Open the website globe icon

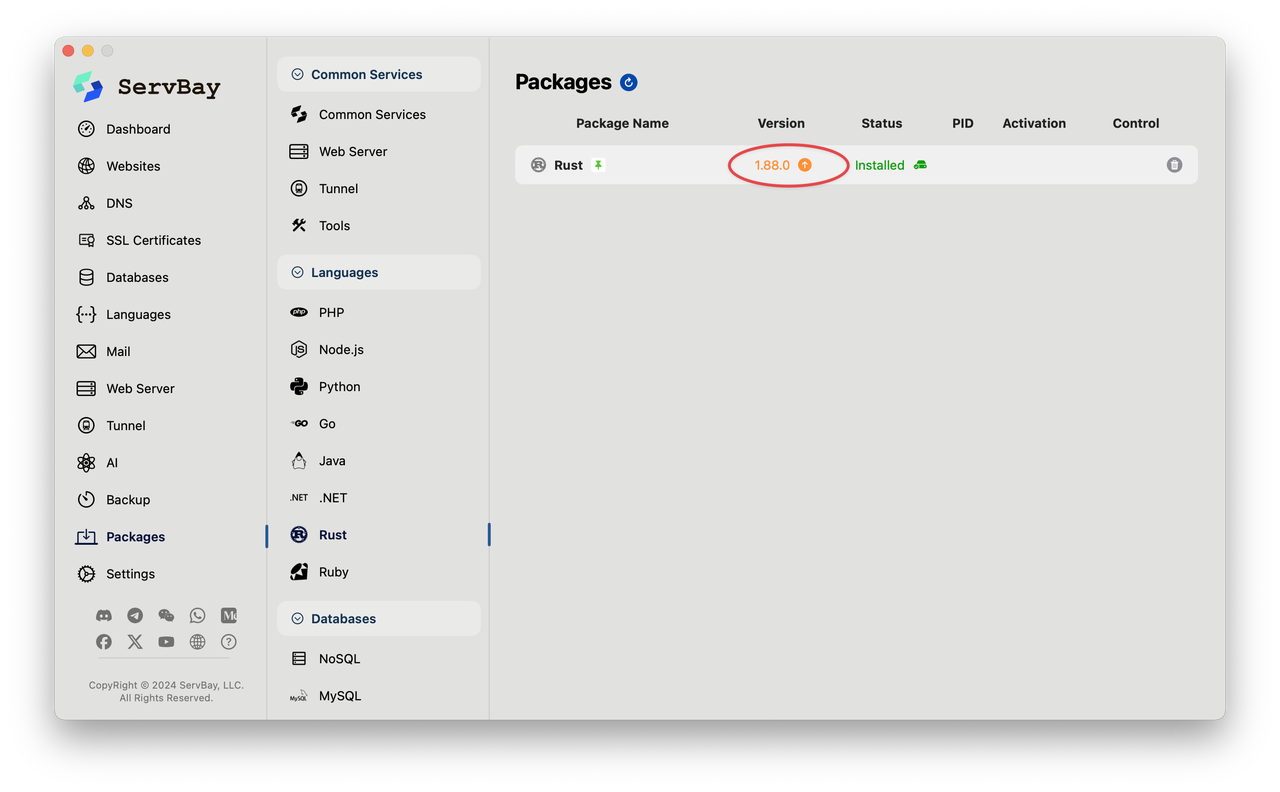pos(197,642)
